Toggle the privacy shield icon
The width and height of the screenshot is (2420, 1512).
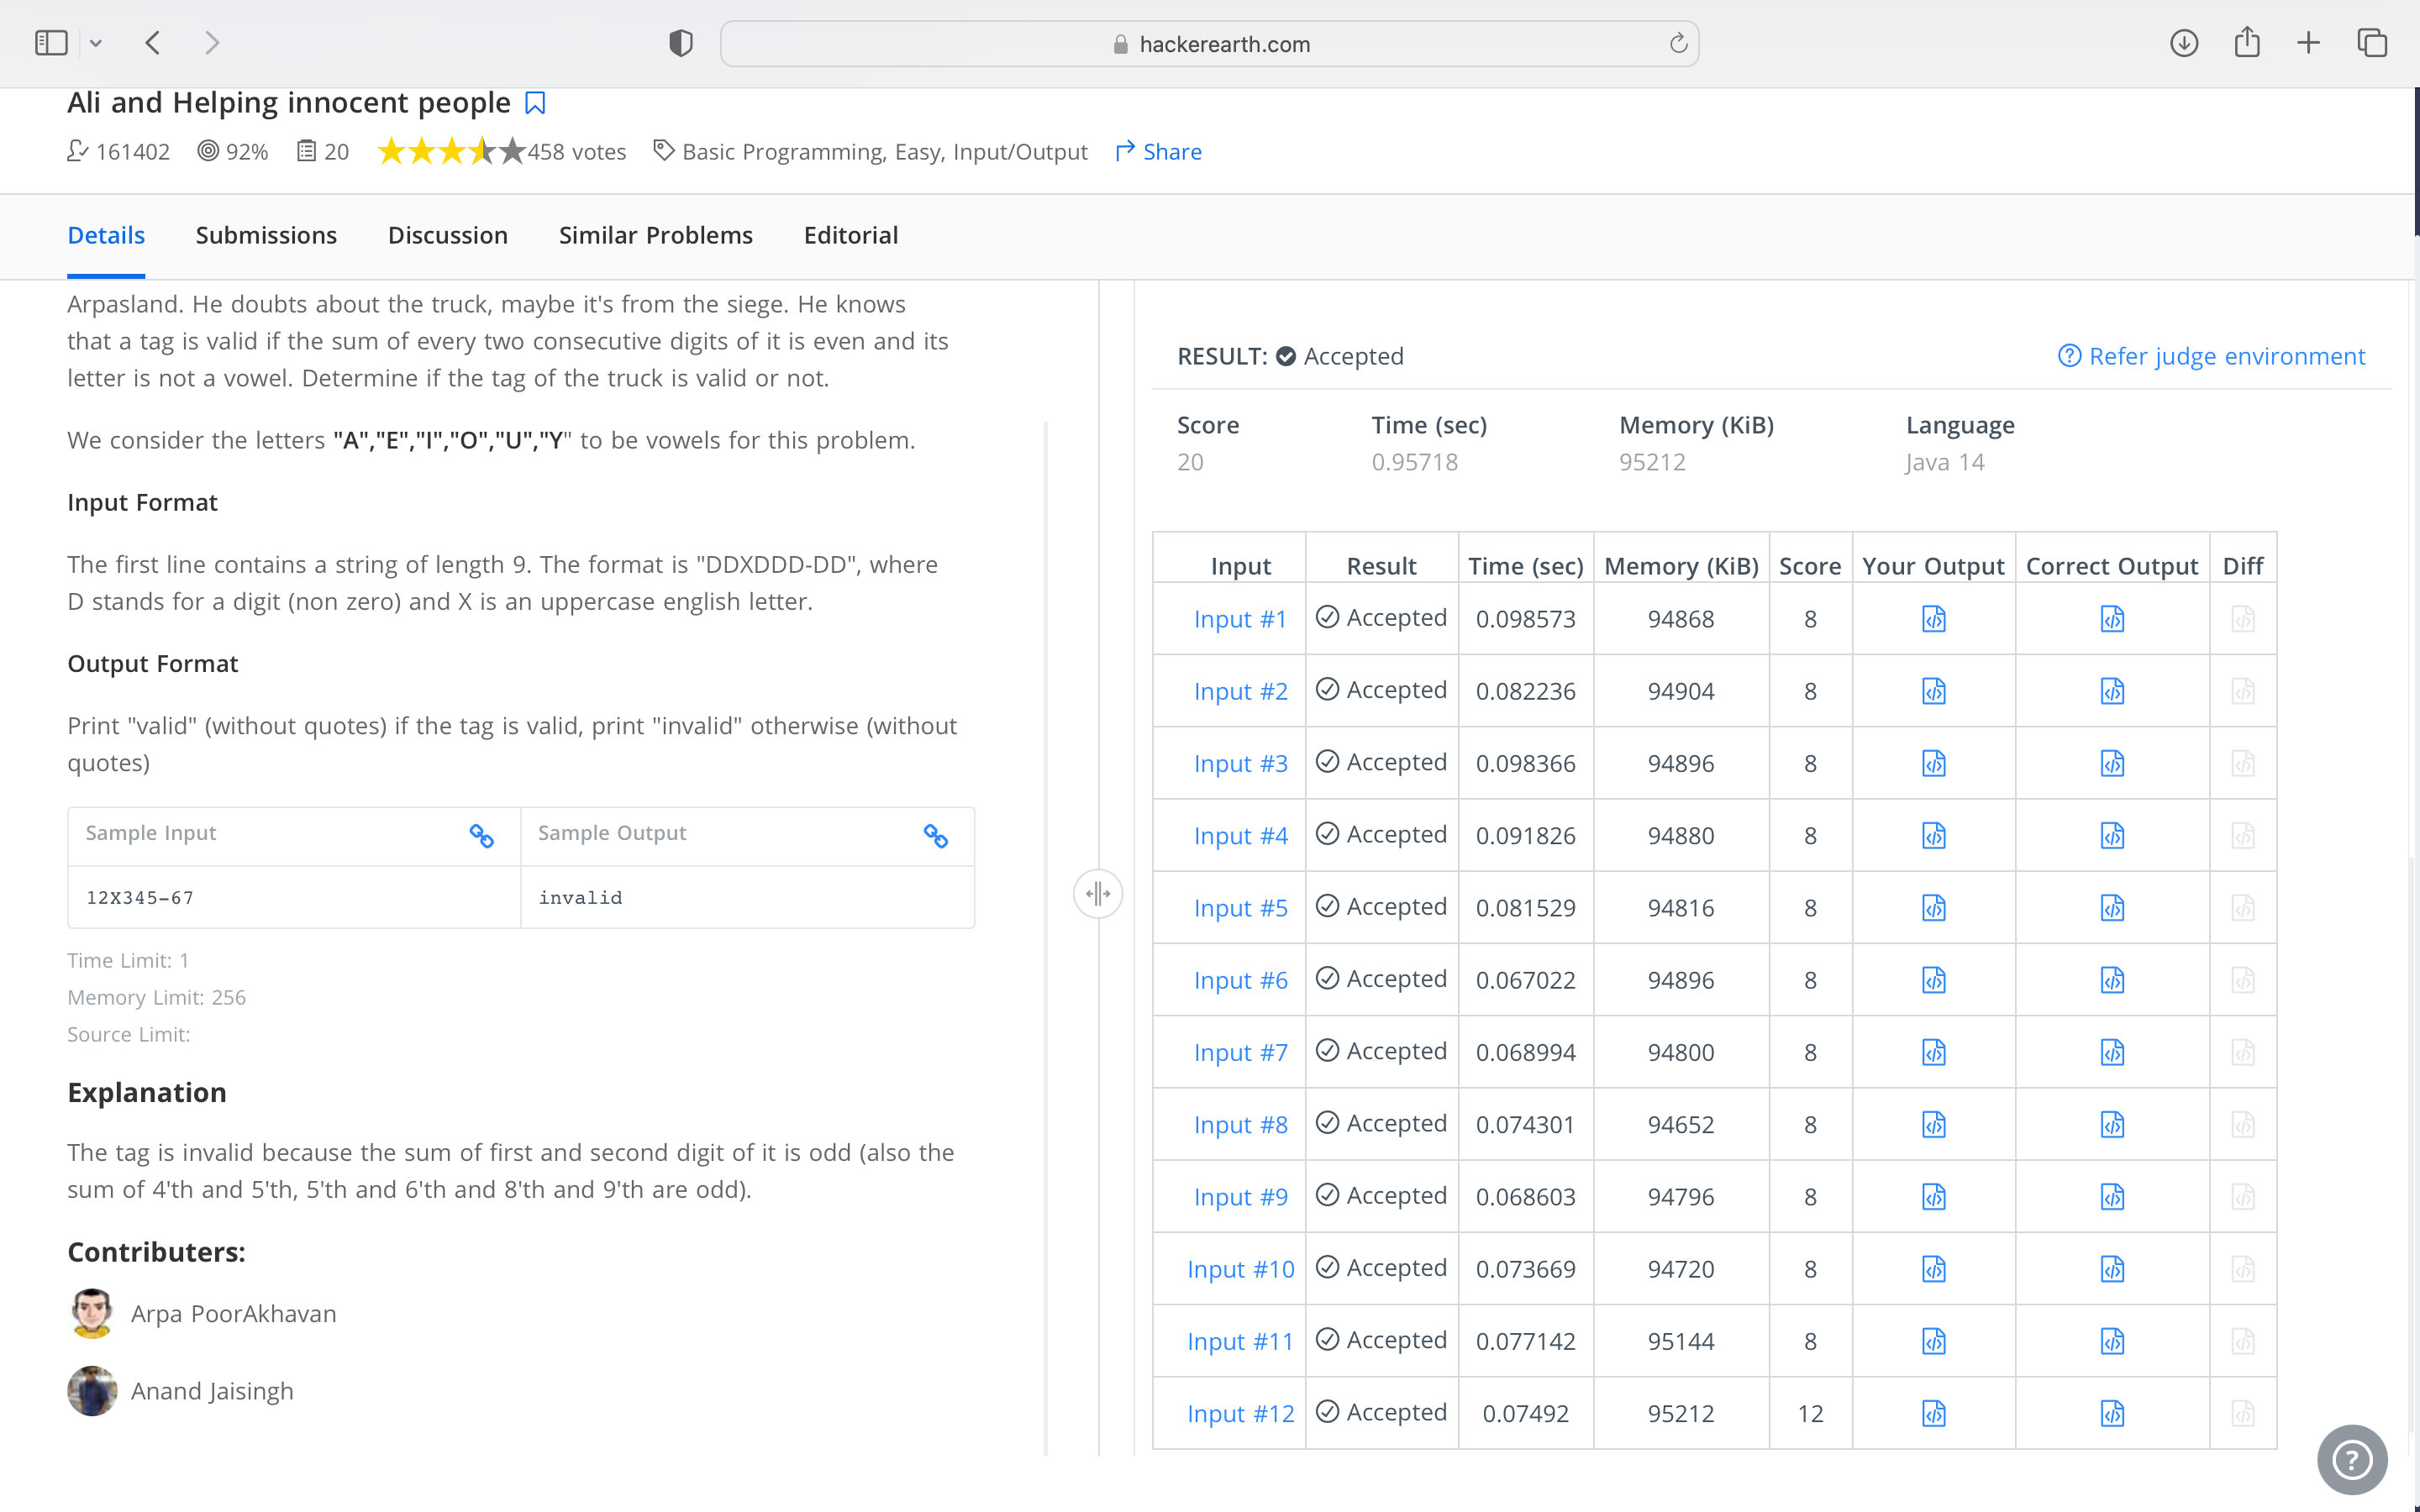[x=680, y=43]
